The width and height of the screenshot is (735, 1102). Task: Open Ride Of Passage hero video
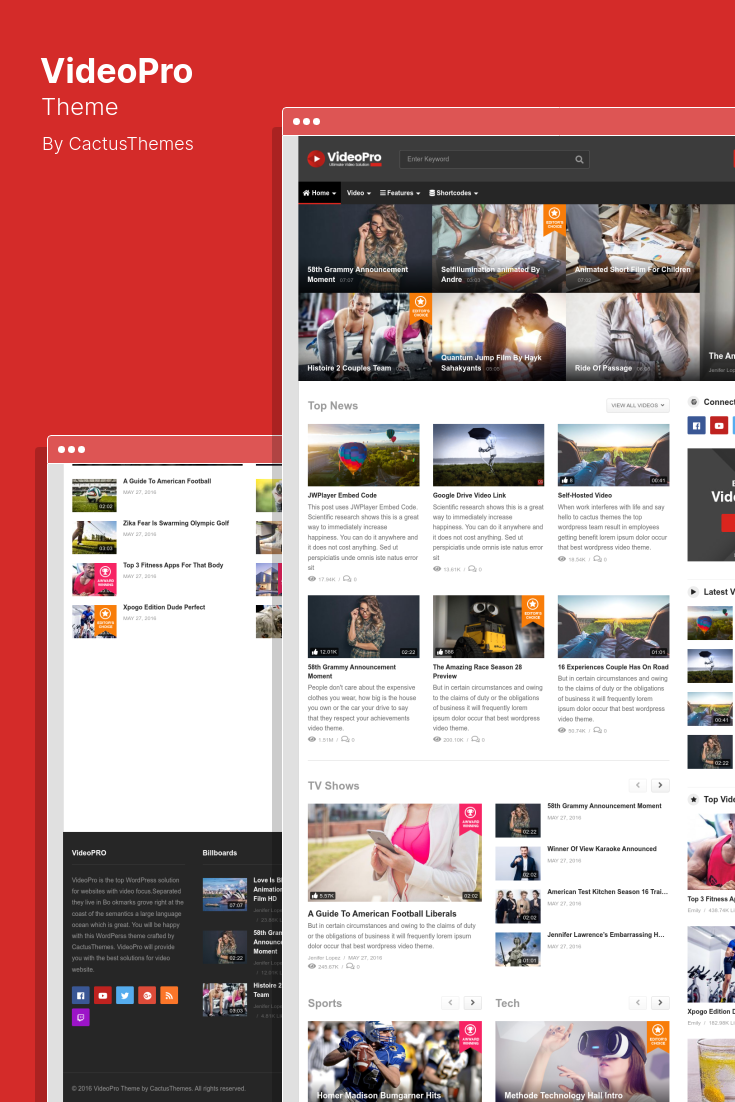tap(632, 337)
